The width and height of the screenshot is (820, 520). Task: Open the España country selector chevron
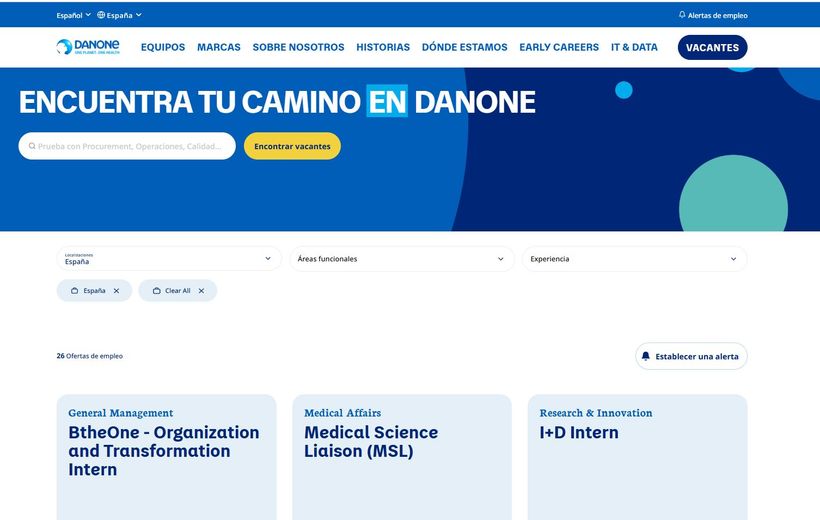point(139,15)
